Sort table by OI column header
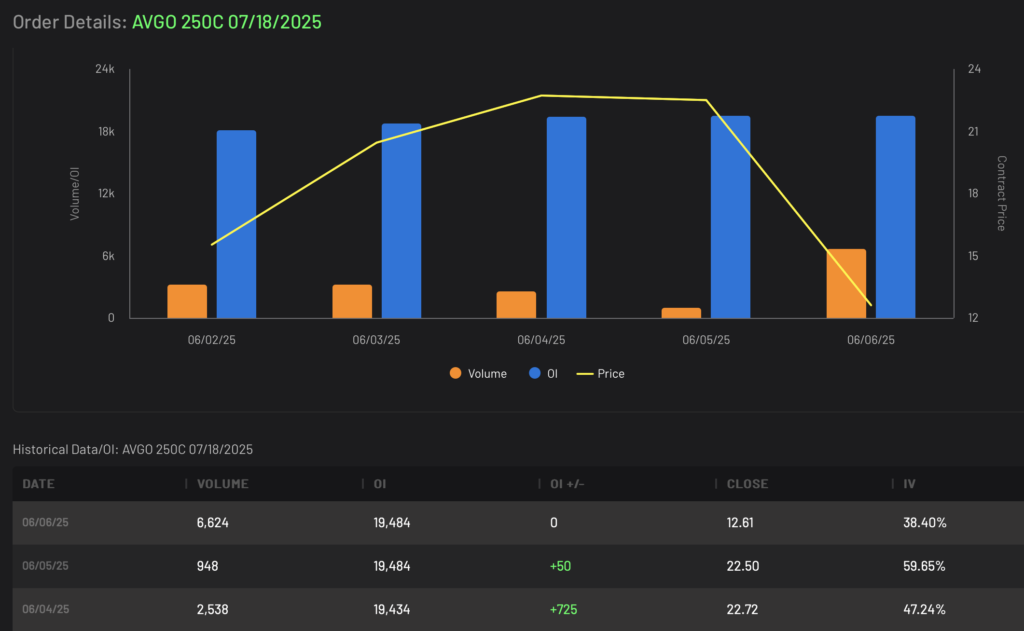The image size is (1024, 631). pyautogui.click(x=379, y=484)
